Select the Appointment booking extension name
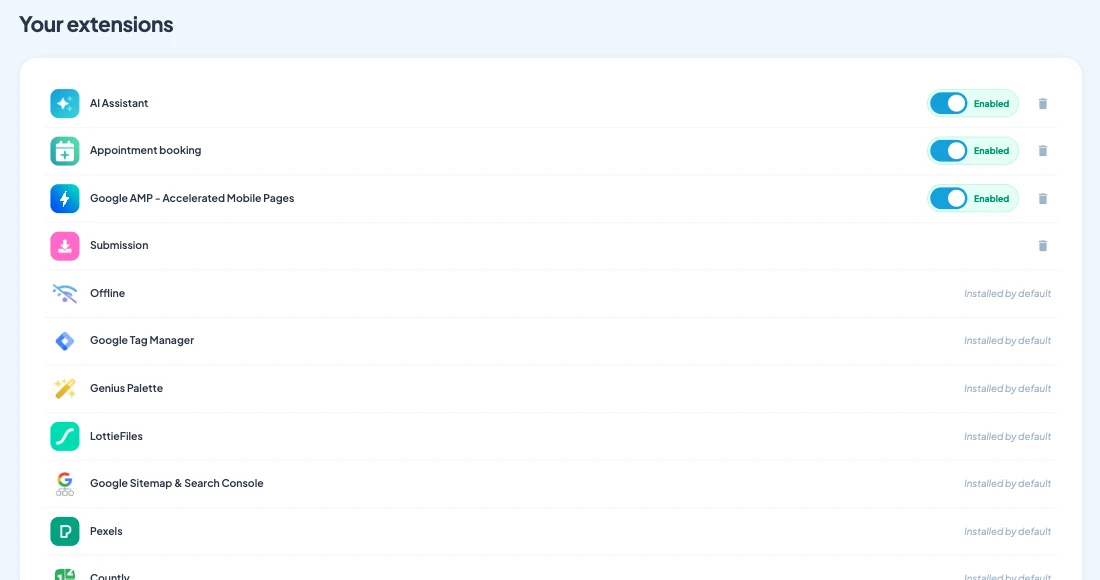This screenshot has height=580, width=1100. point(145,150)
